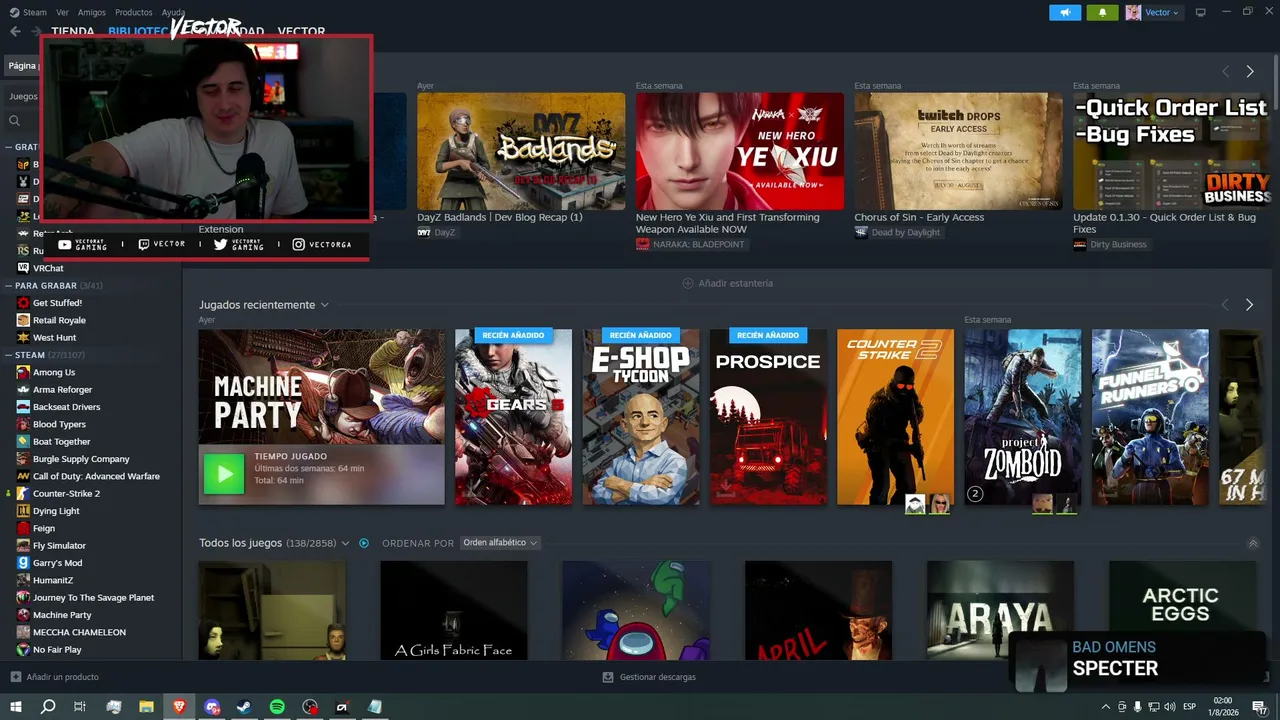Click the Counter-Strike 2 sidebar icon

point(24,493)
